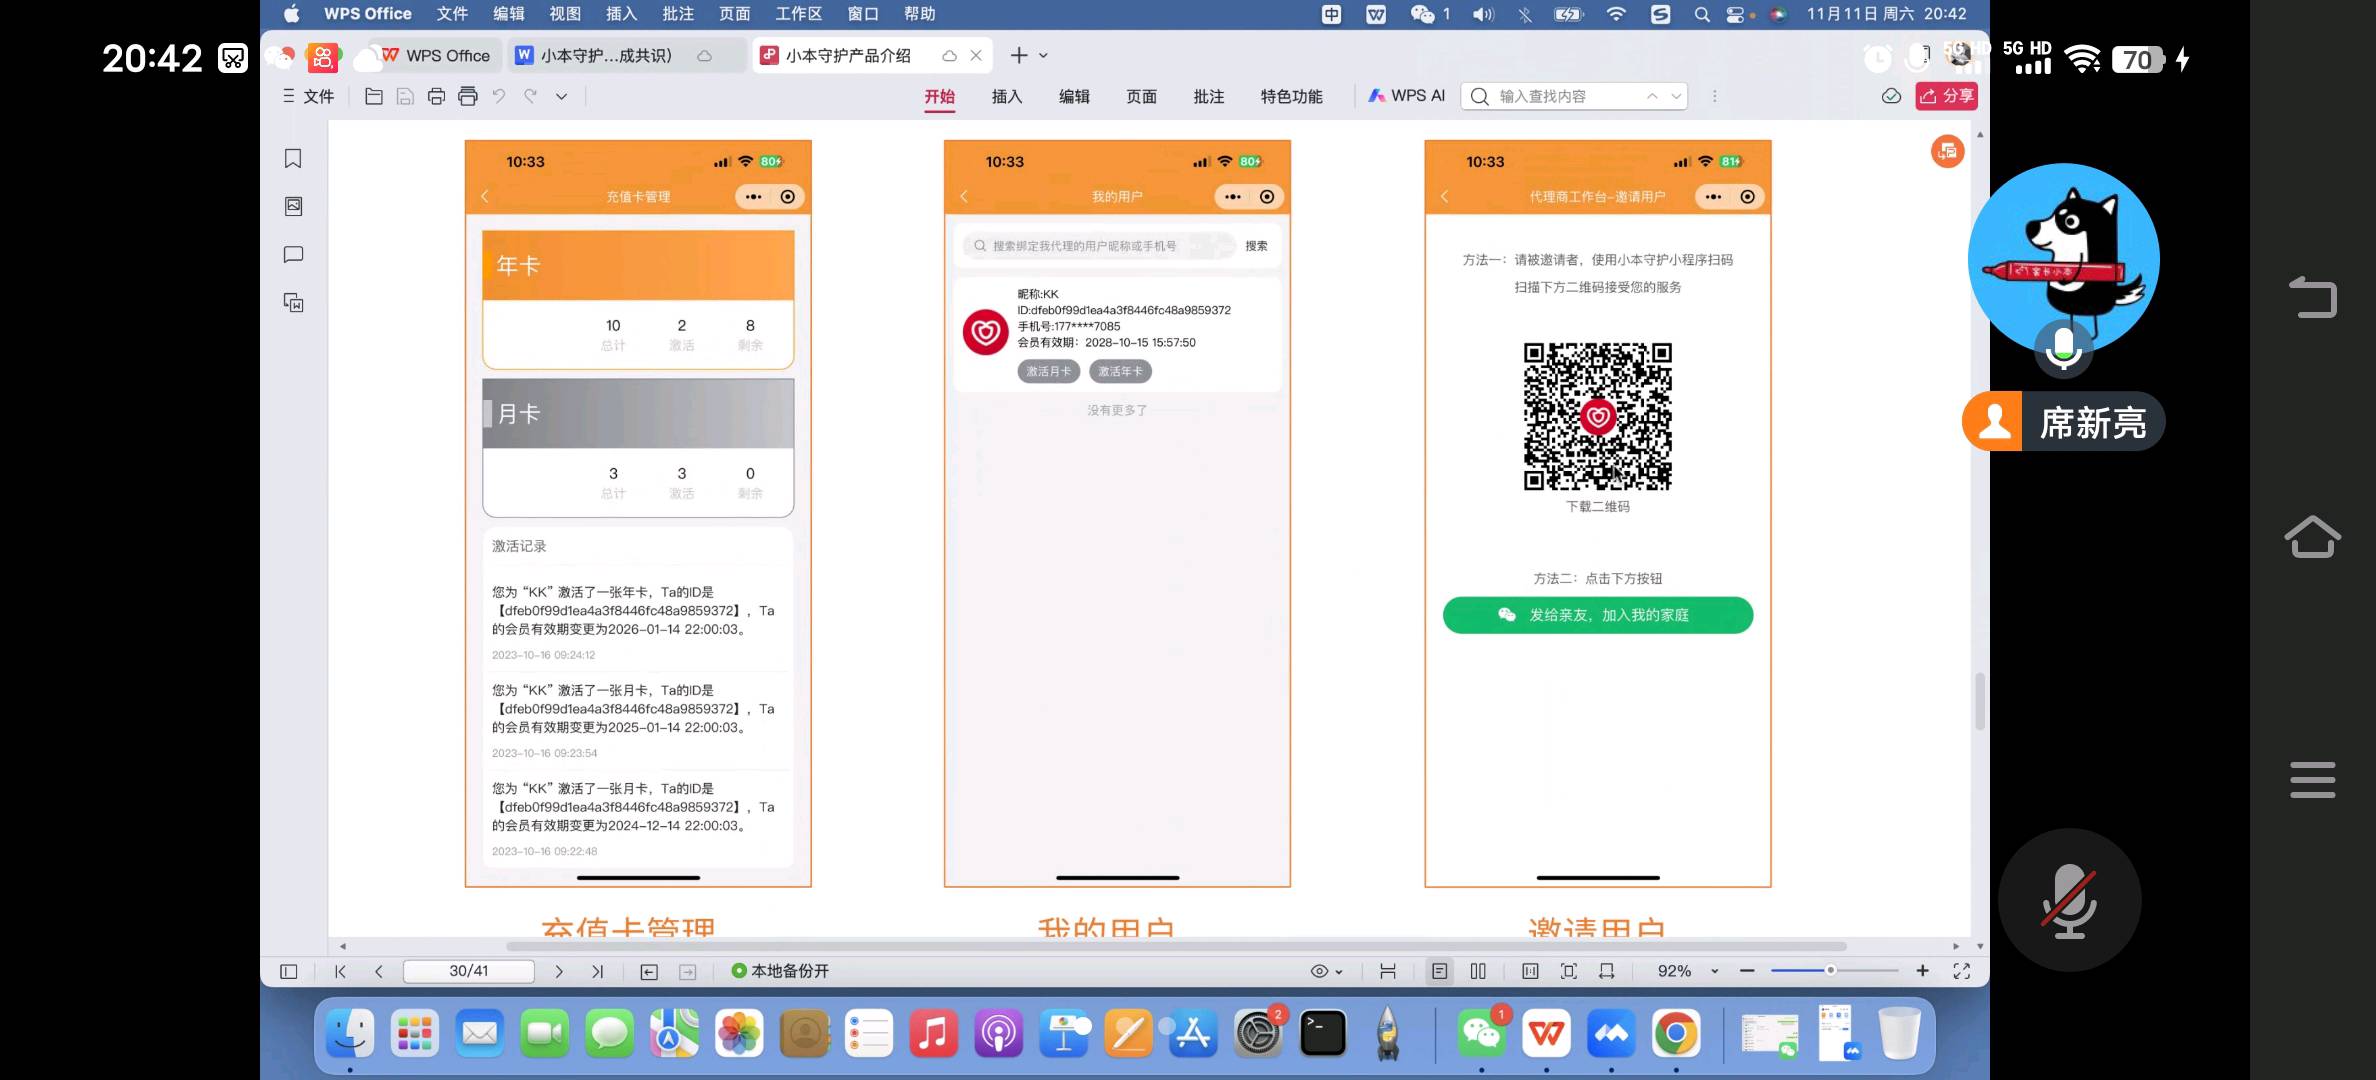
Task: Go to the previous page arrow
Action: (378, 971)
